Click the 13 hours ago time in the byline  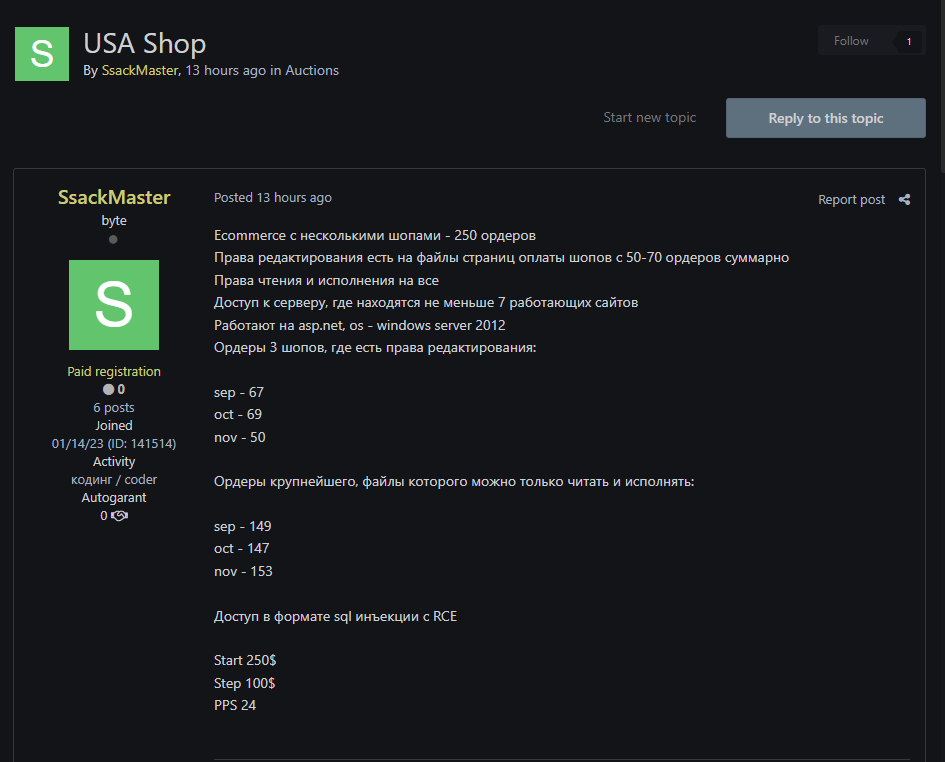click(x=226, y=70)
